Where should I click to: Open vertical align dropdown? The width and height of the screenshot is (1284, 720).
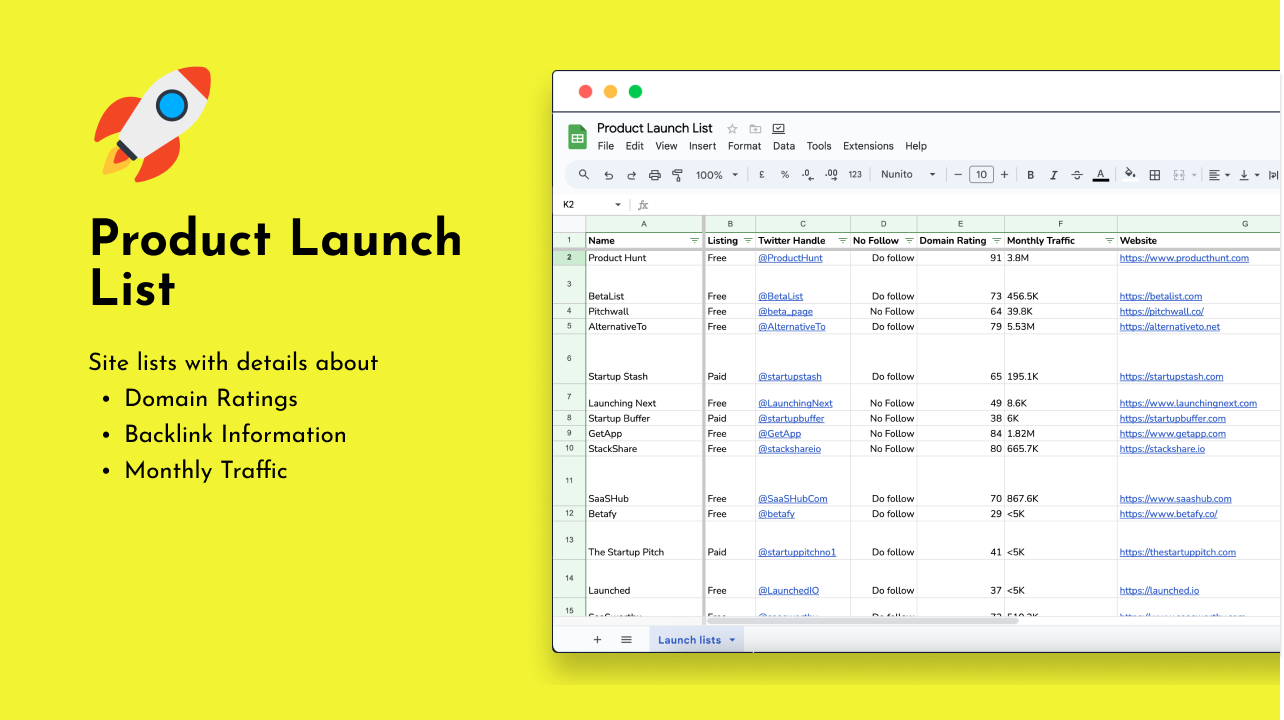point(1249,175)
